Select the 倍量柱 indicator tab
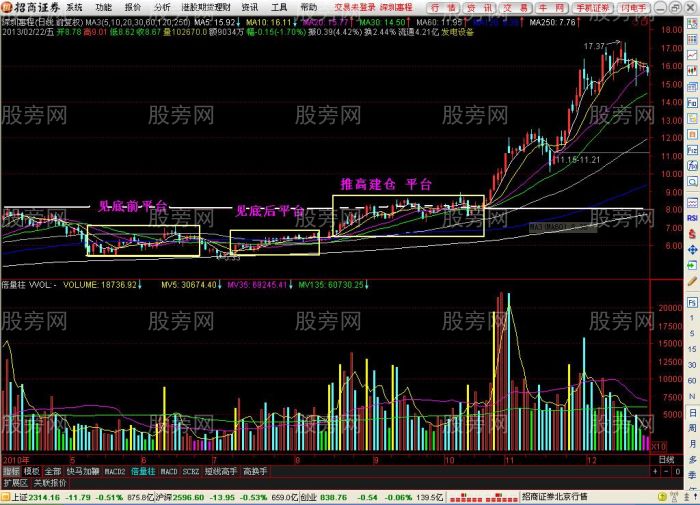 (x=143, y=472)
